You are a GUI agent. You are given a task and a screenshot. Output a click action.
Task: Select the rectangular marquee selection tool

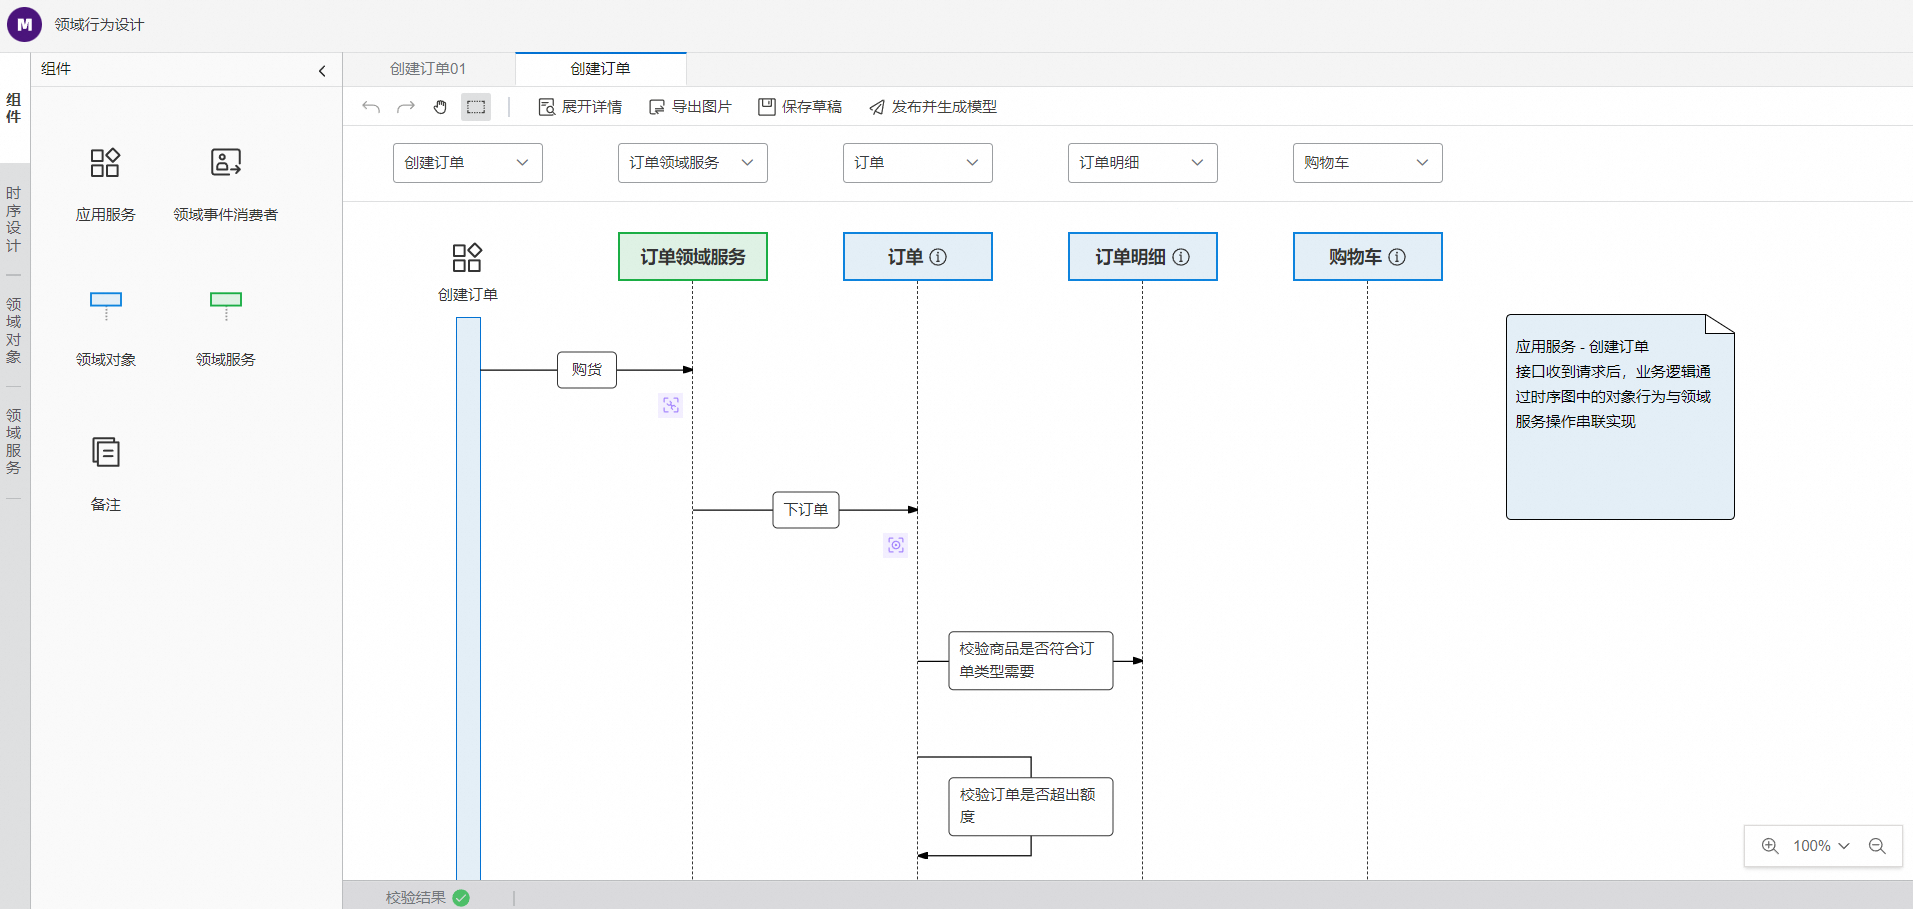(476, 107)
